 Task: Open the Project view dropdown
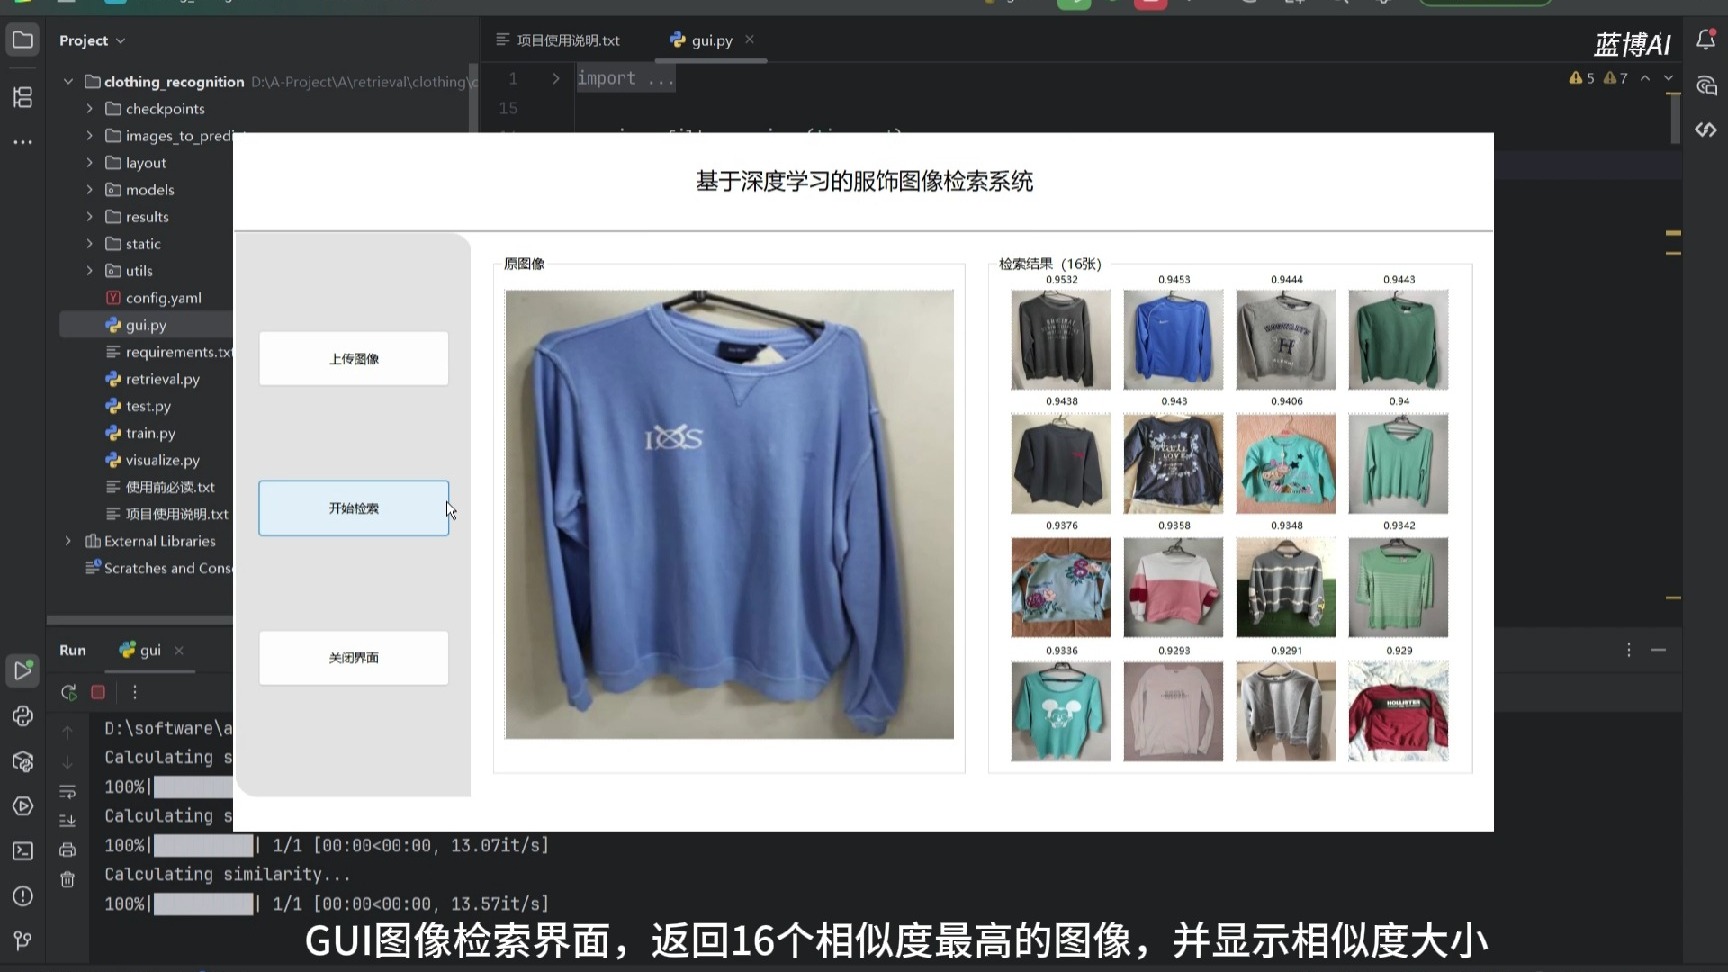92,41
